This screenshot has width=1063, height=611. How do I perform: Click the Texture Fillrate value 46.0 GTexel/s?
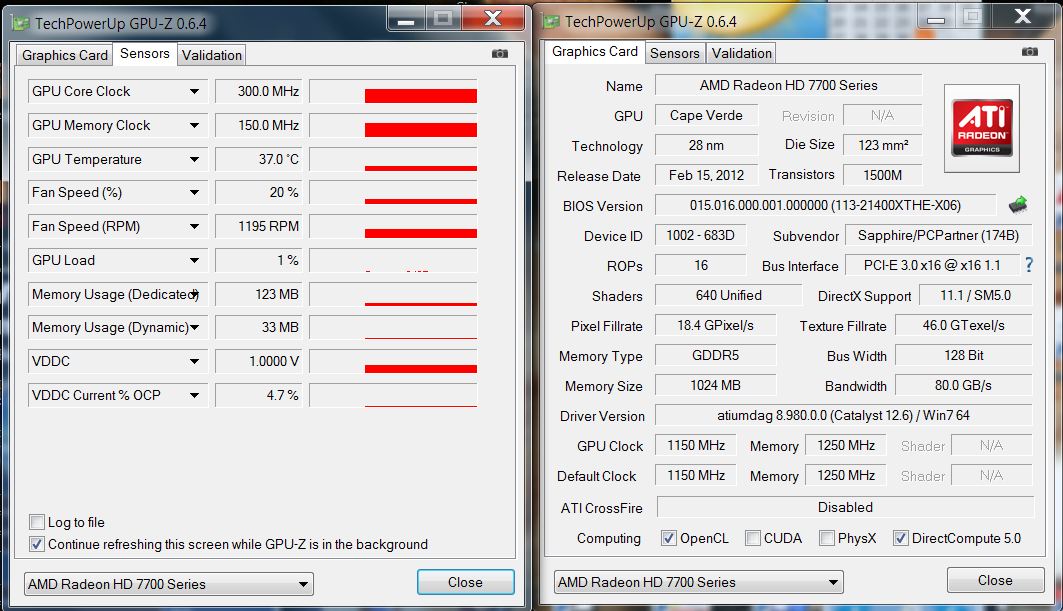(x=963, y=326)
